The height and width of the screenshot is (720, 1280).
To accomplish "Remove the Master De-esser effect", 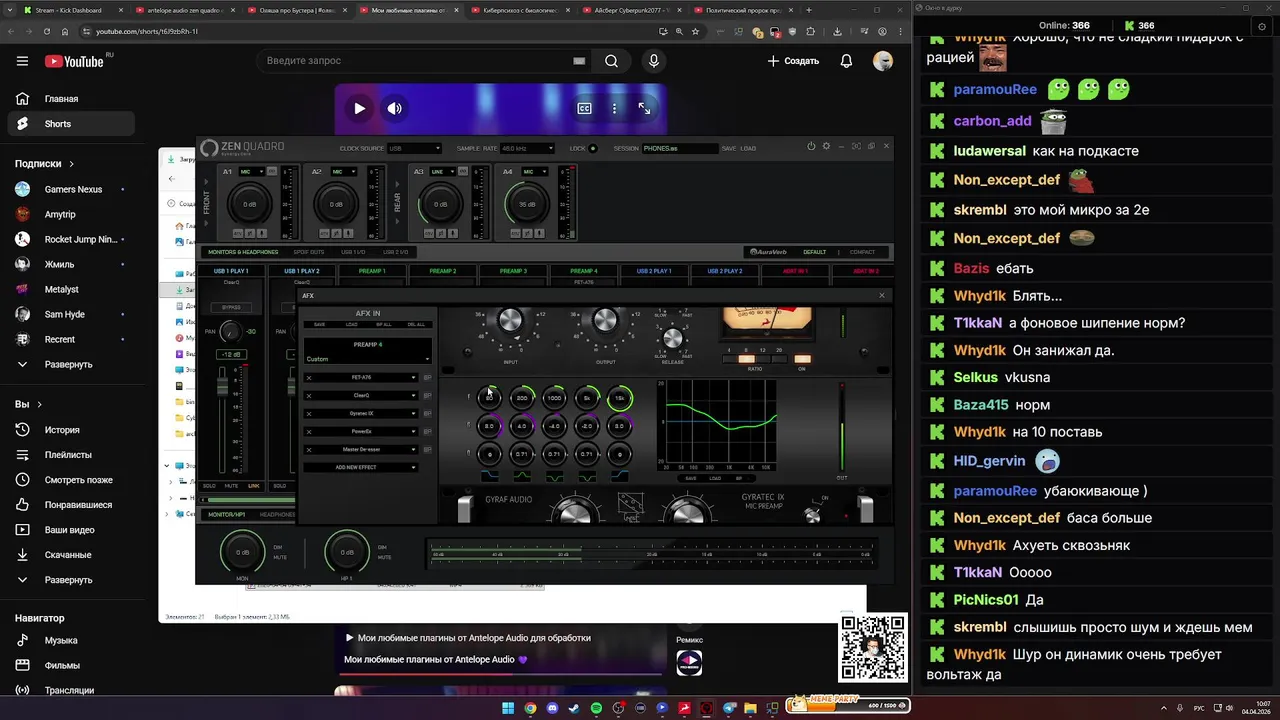I will click(309, 449).
